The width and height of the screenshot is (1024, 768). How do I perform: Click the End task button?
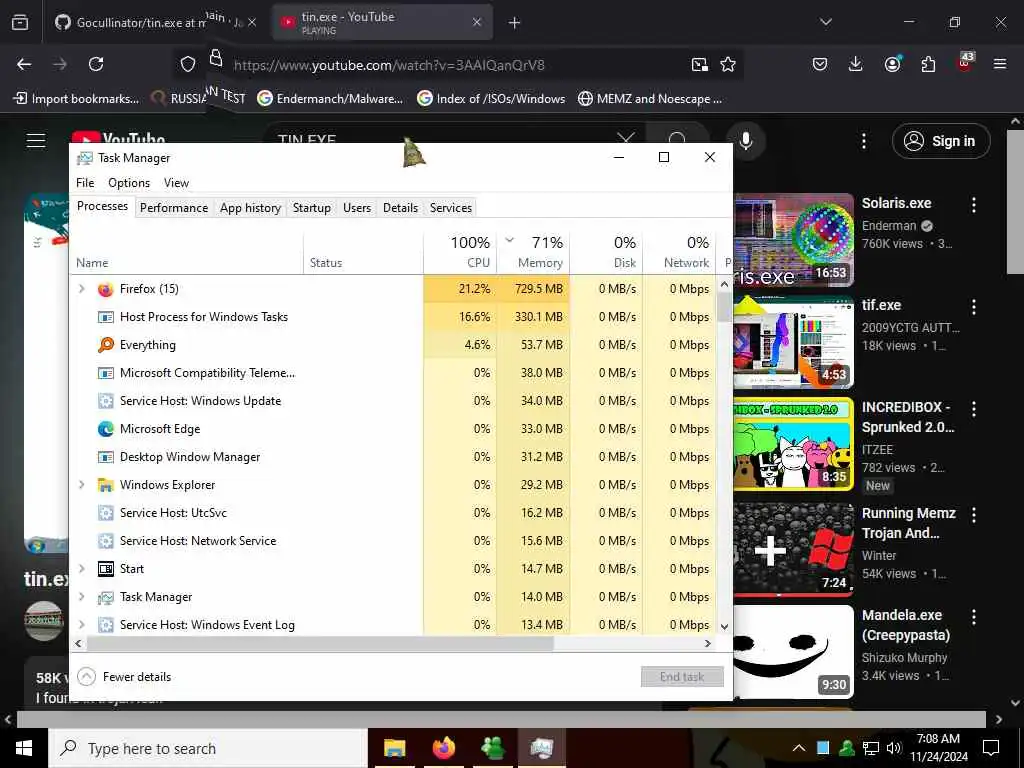coord(682,677)
